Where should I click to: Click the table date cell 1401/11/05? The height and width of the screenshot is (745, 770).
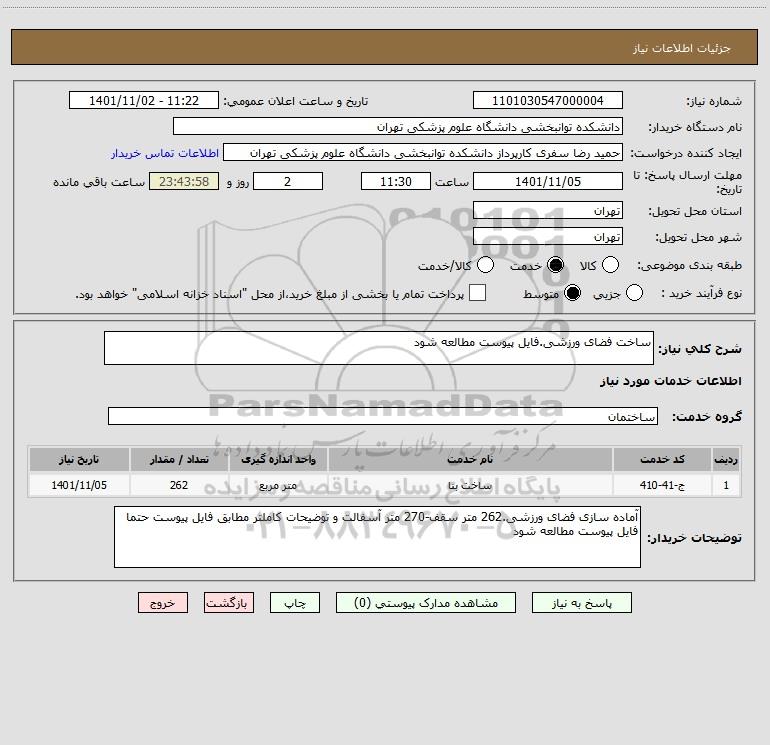[79, 485]
